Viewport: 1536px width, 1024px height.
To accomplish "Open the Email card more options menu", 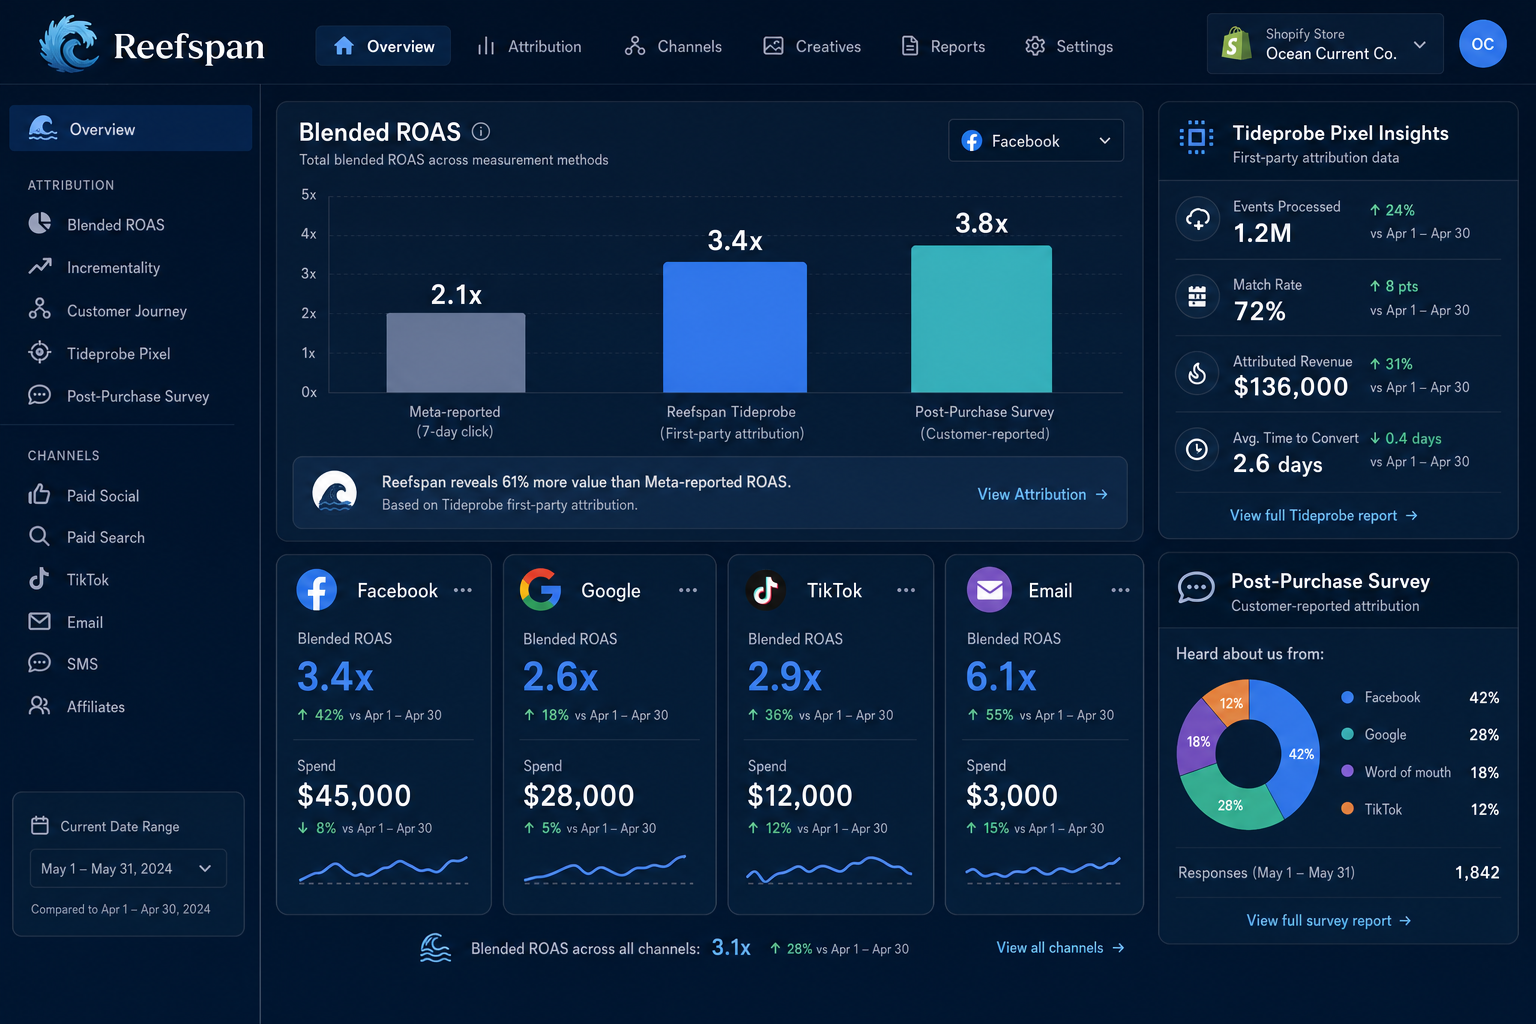I will 1120,590.
